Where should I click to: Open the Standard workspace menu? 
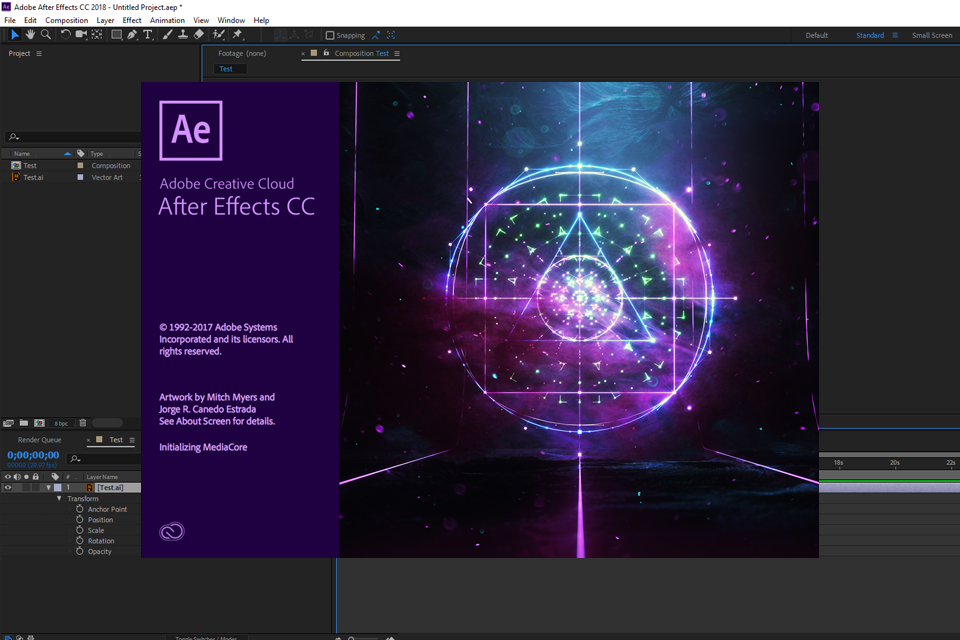coord(895,36)
